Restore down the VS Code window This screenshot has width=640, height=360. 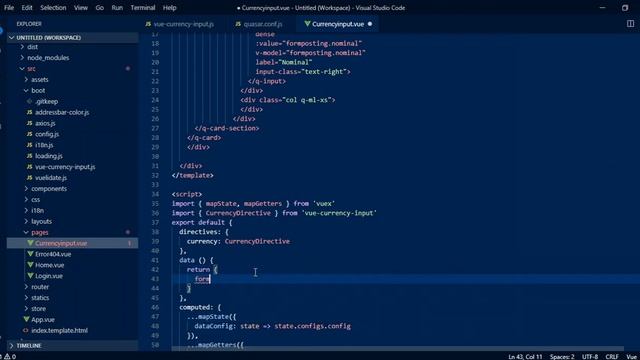[x=624, y=8]
